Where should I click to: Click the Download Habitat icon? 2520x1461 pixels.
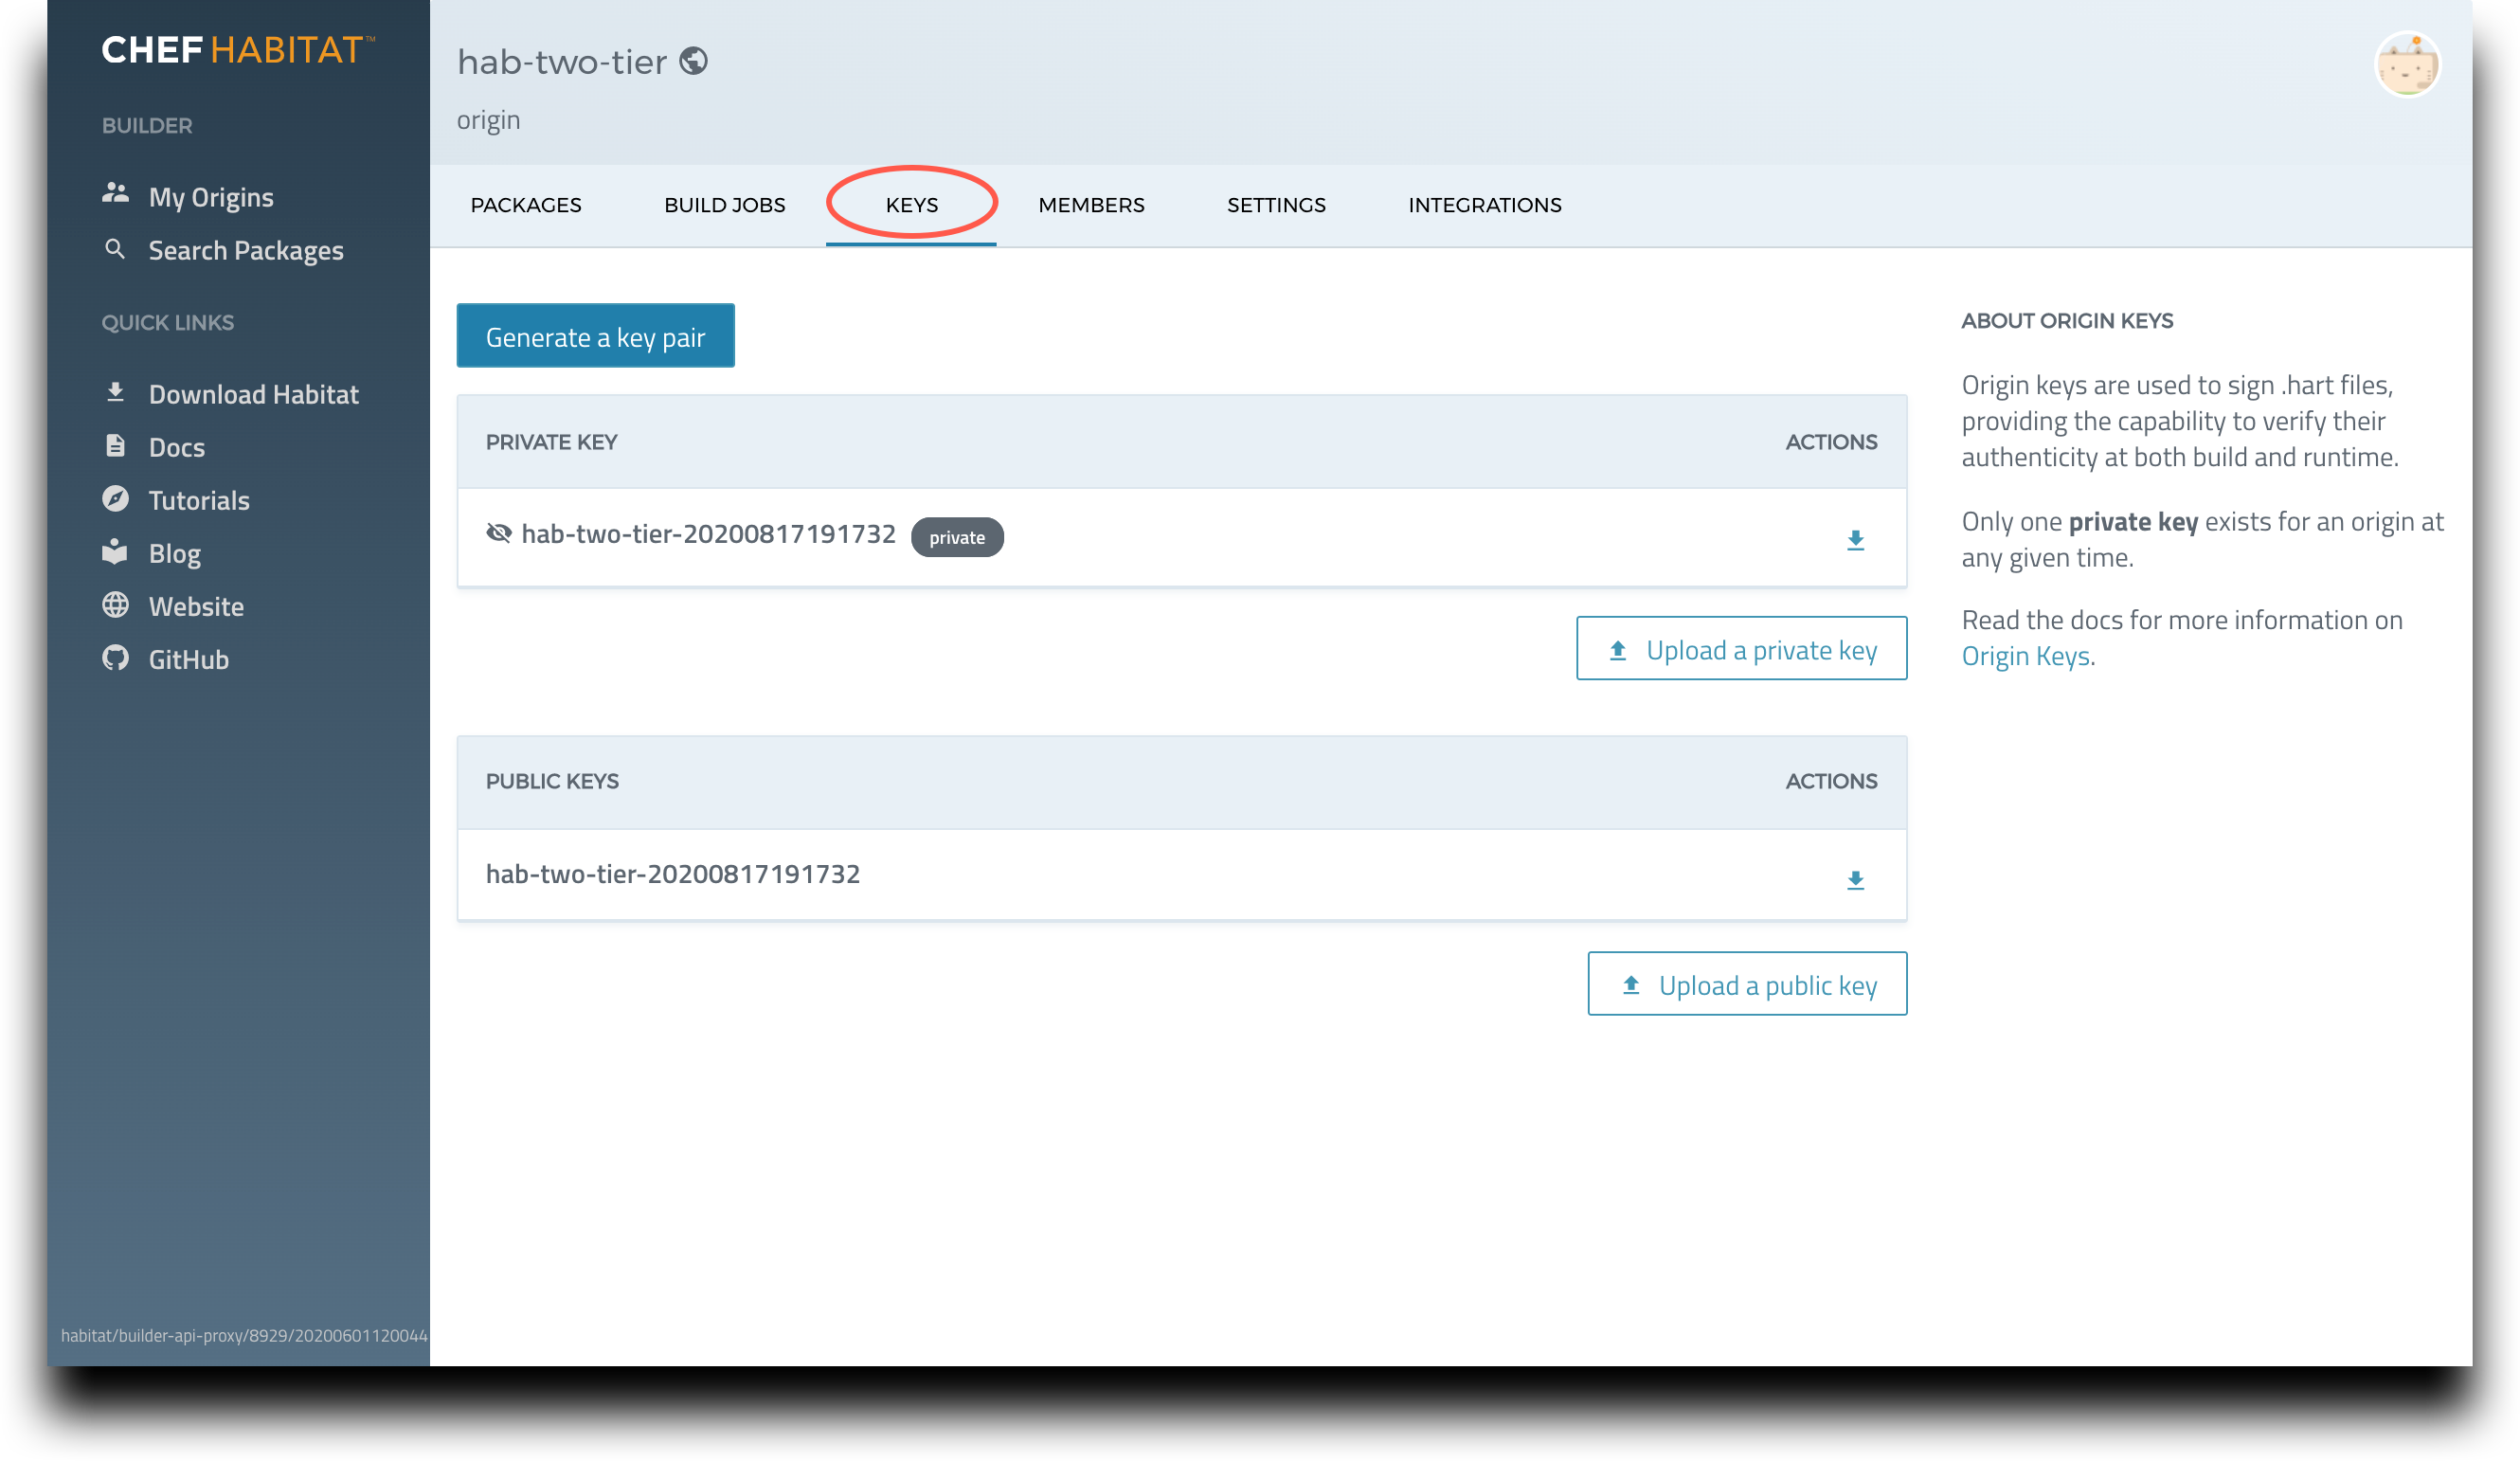(115, 392)
